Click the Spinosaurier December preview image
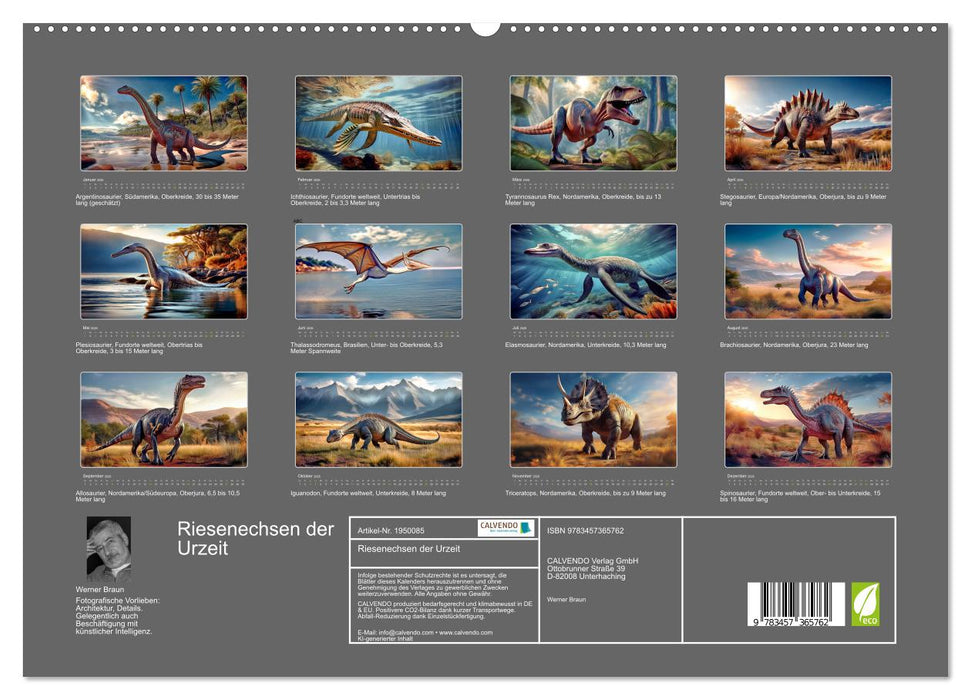The width and height of the screenshot is (971, 700). (x=810, y=420)
